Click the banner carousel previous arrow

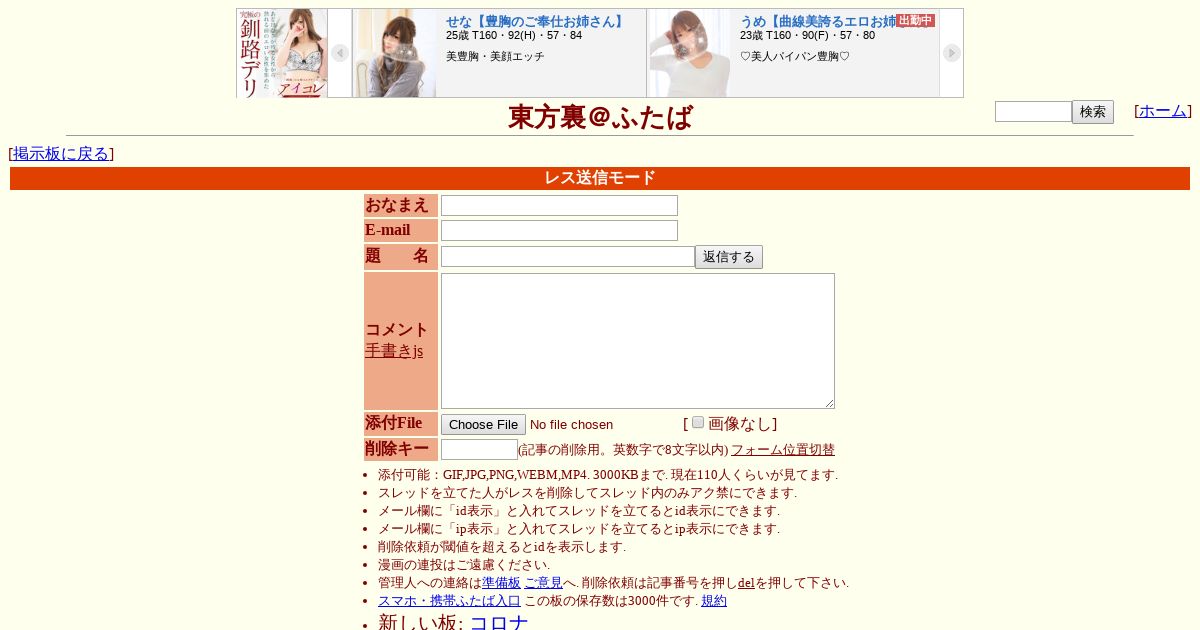[x=340, y=53]
